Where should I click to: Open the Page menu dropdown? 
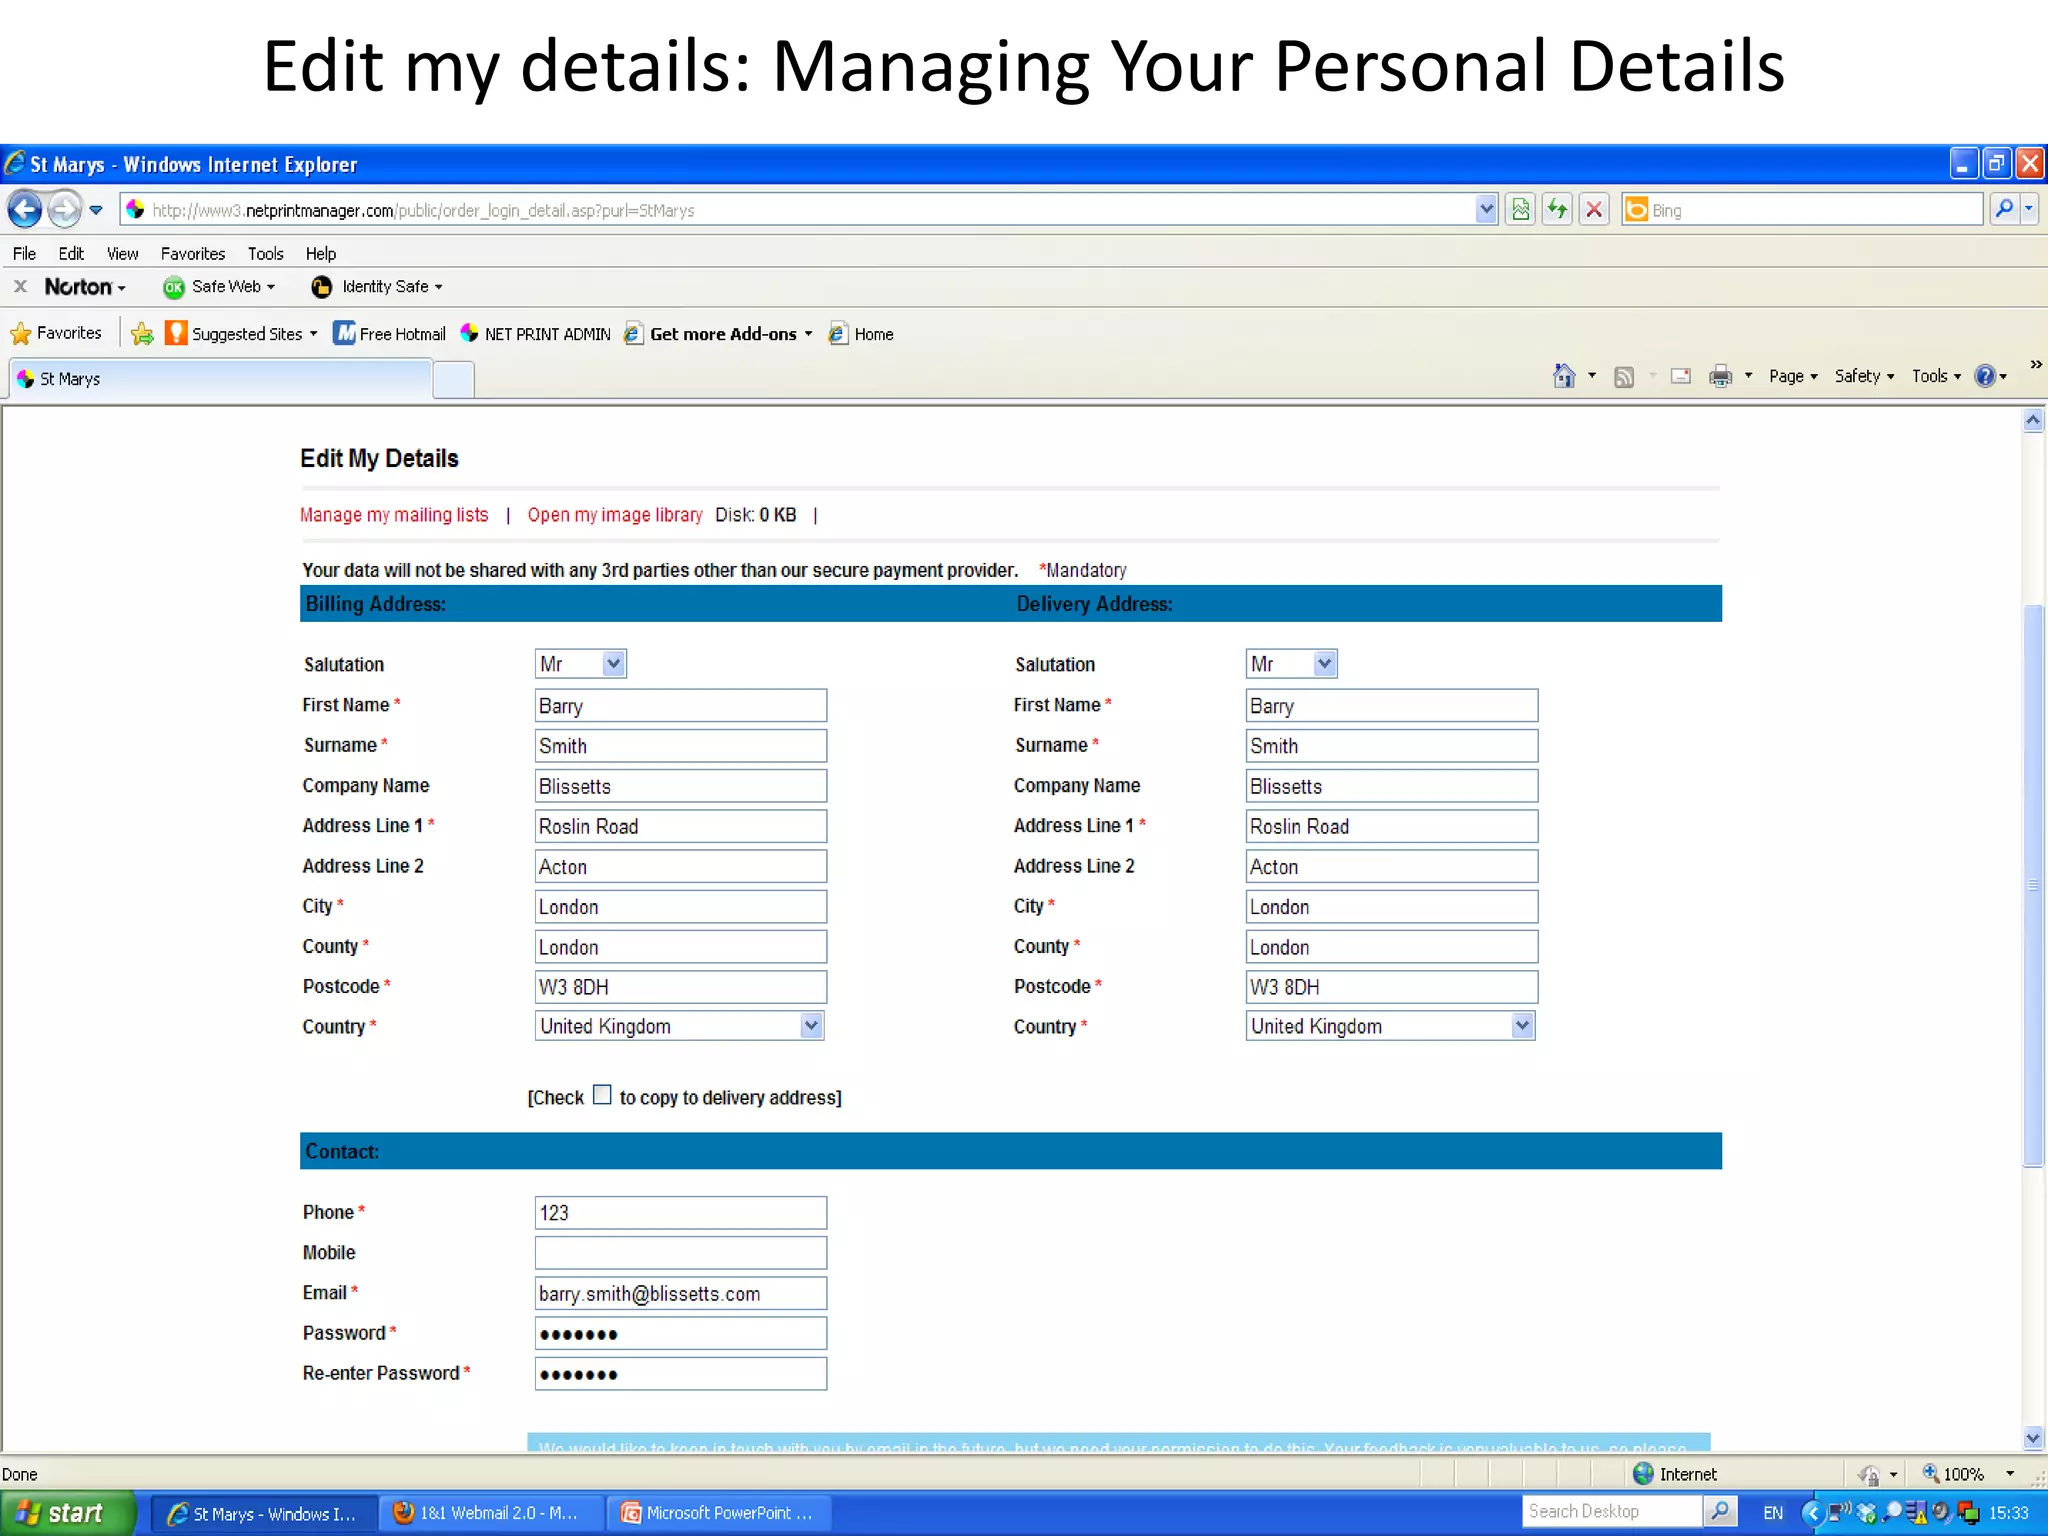[x=1793, y=376]
